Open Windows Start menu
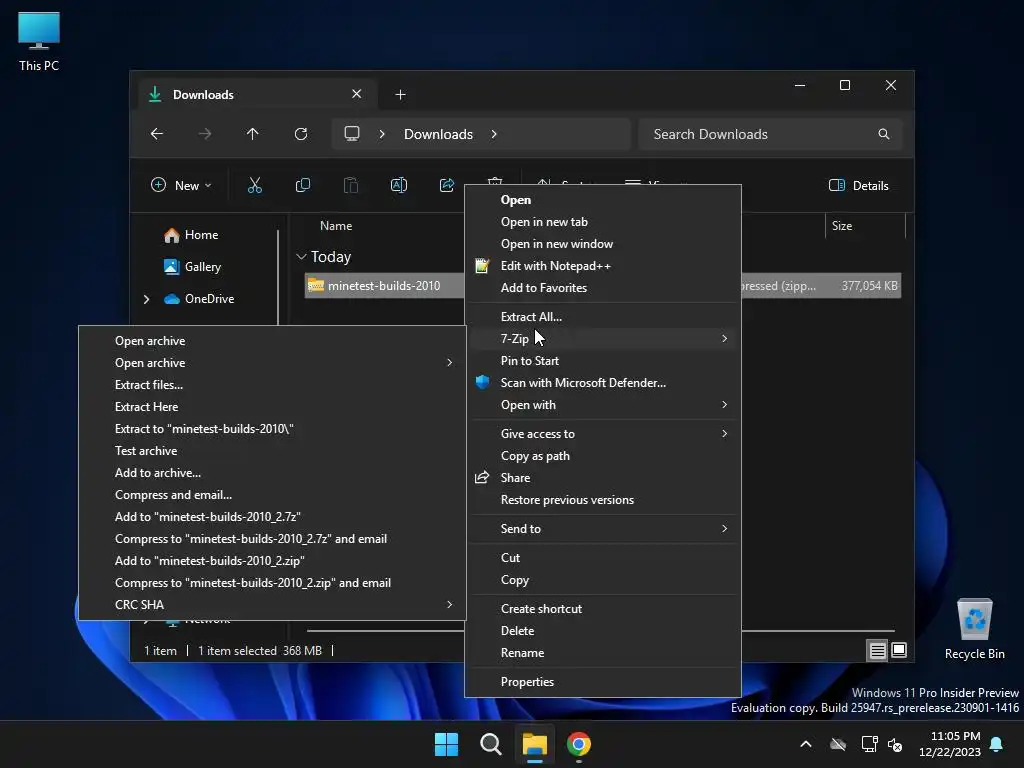Image resolution: width=1024 pixels, height=768 pixels. (x=447, y=744)
